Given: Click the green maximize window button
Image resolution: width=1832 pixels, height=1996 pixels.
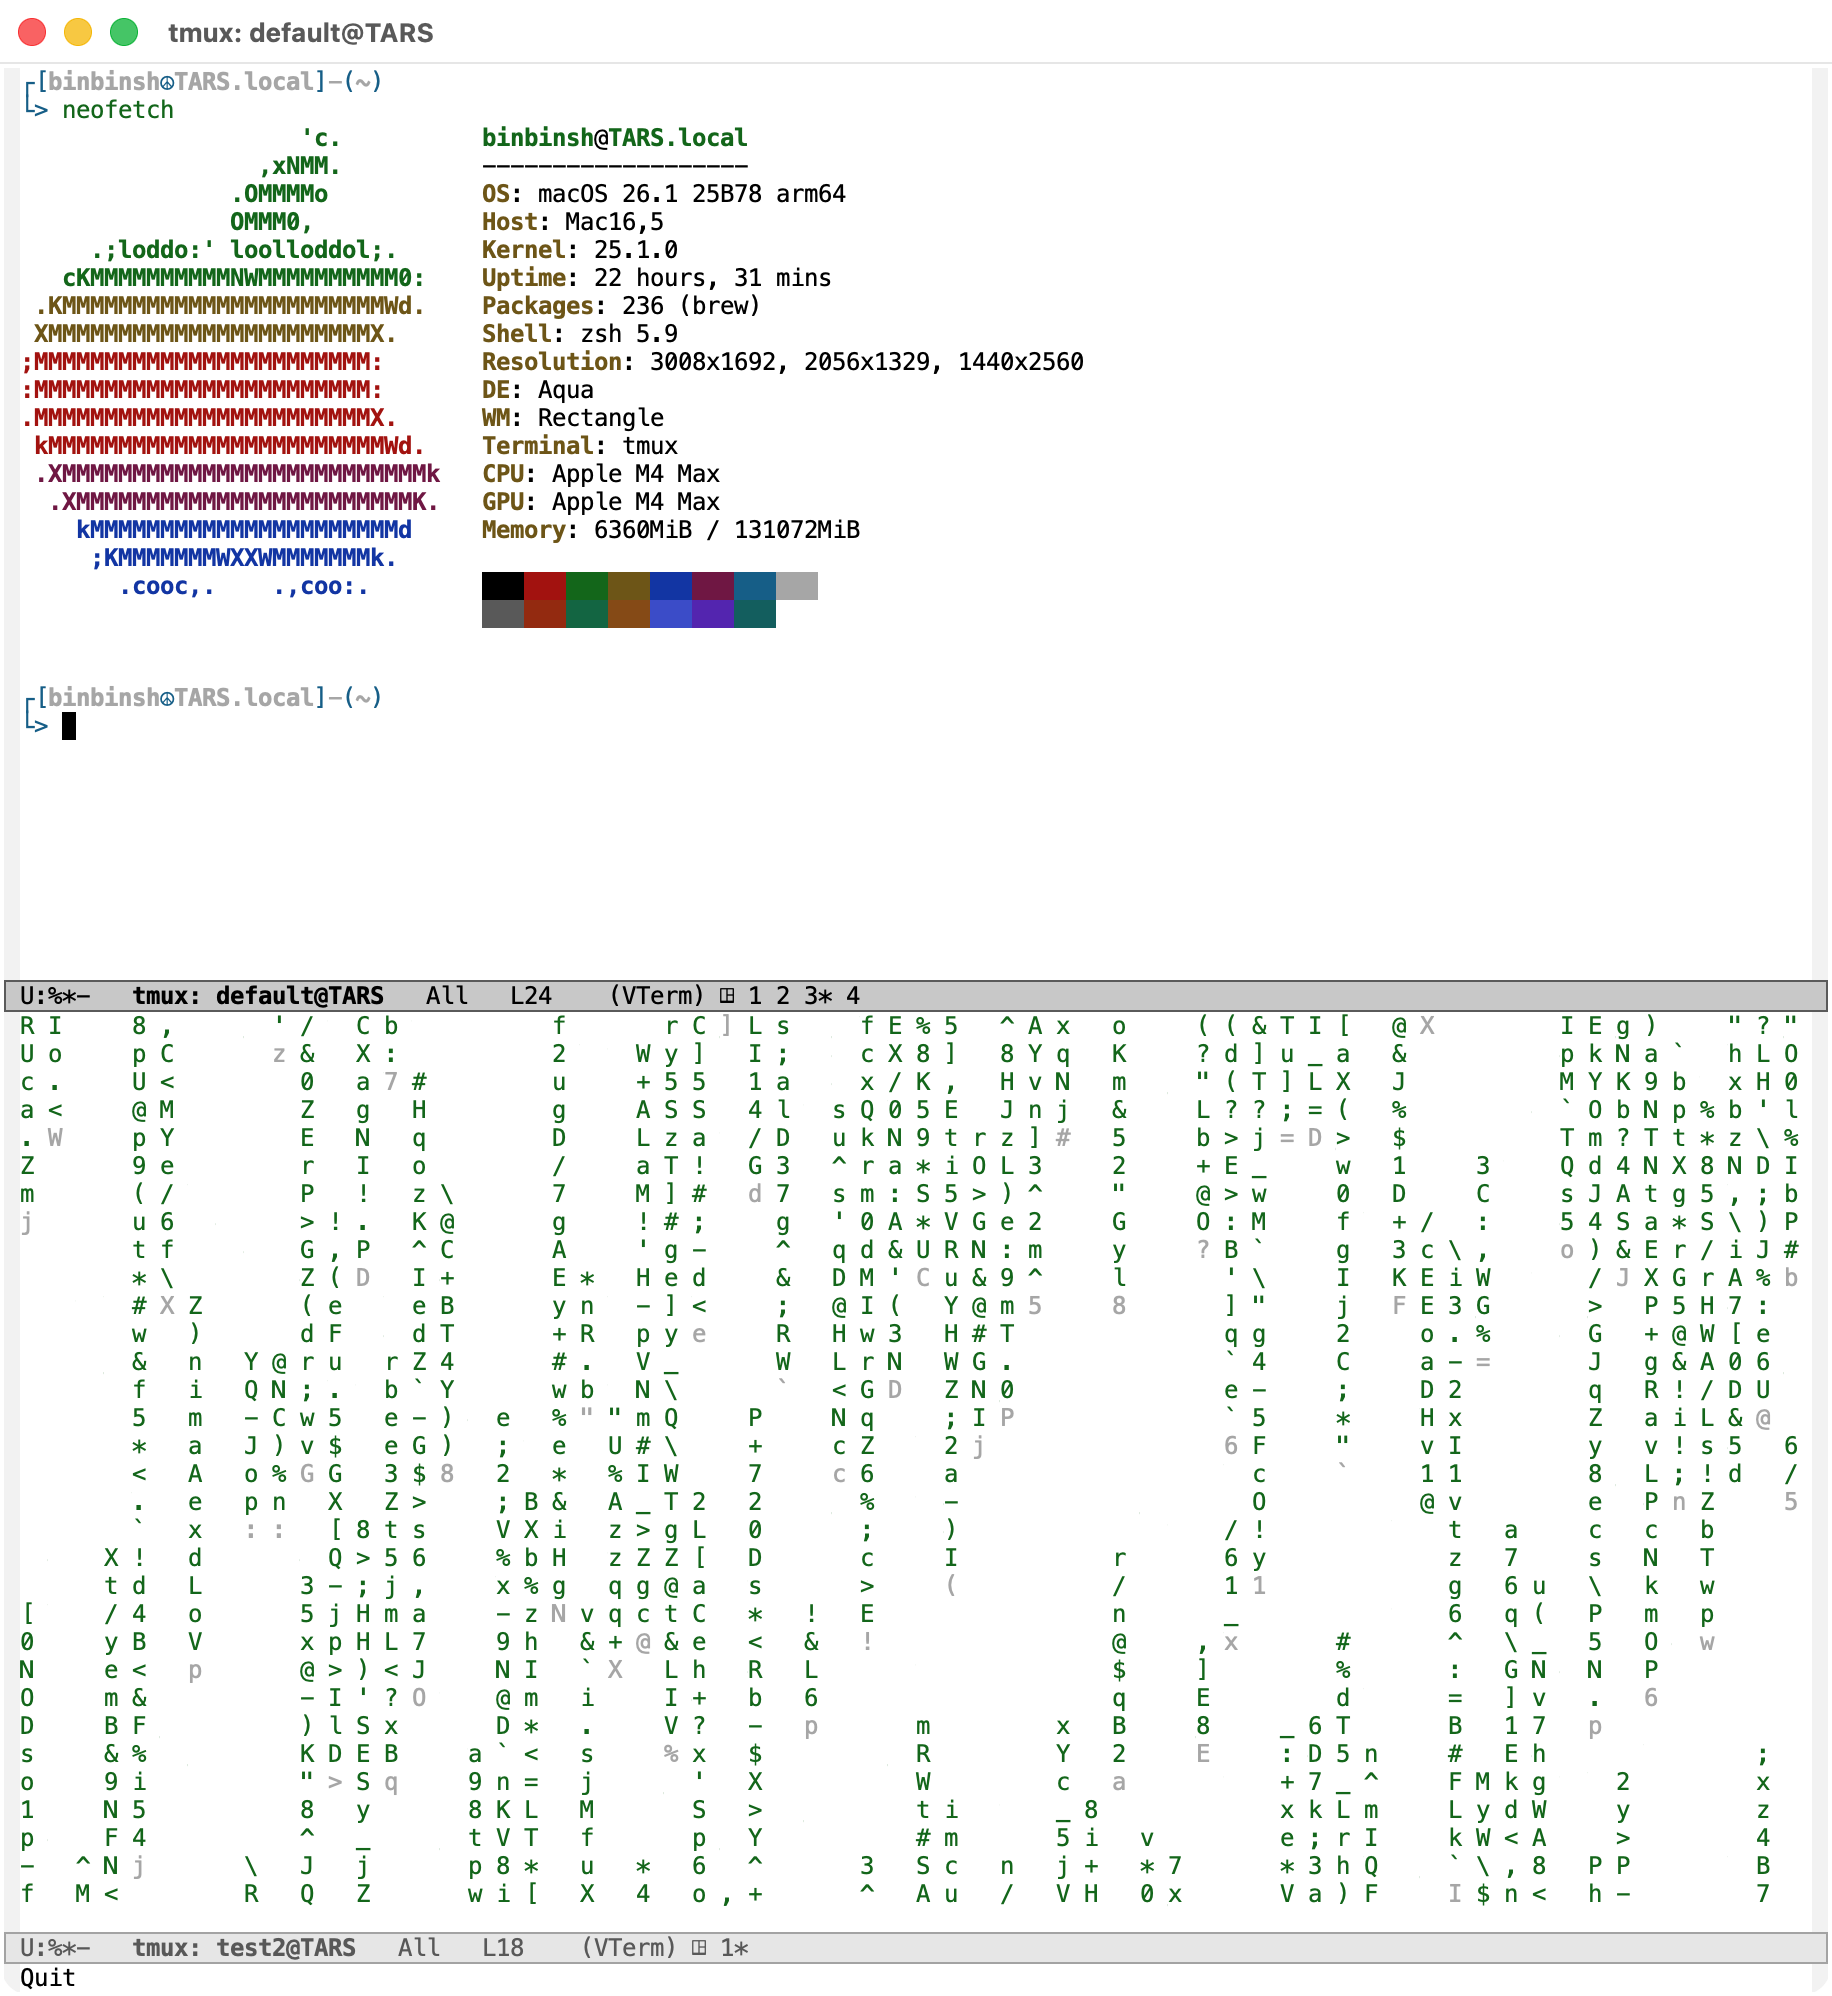Looking at the screenshot, I should [124, 33].
